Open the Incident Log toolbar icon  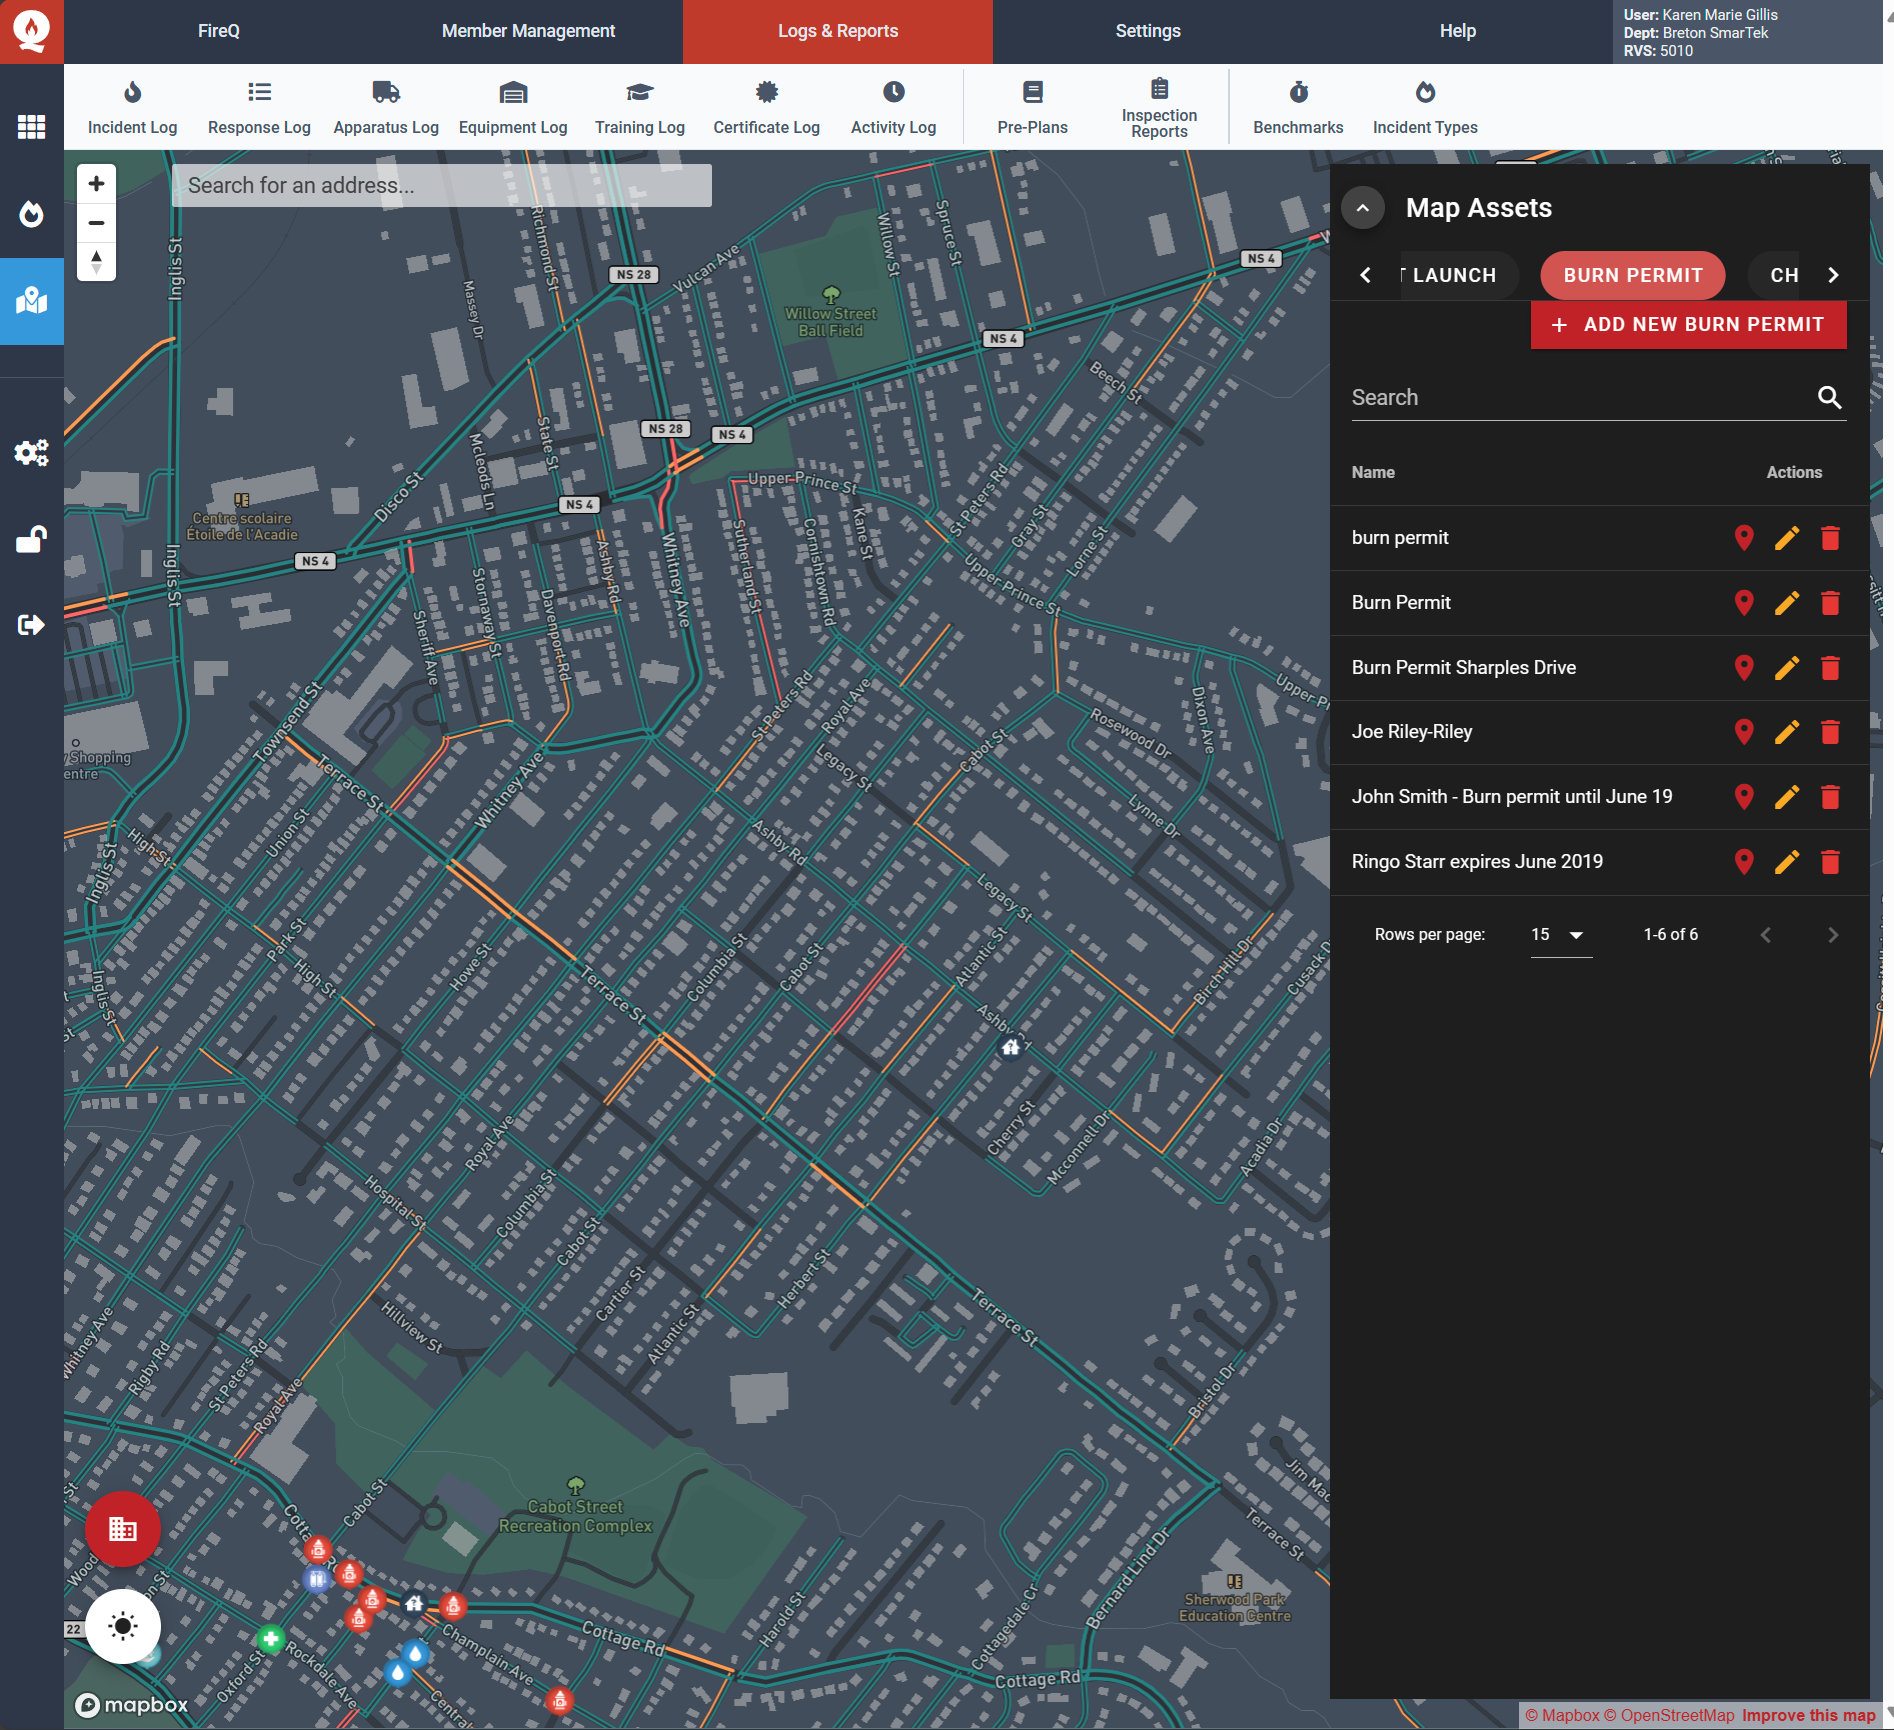(132, 94)
